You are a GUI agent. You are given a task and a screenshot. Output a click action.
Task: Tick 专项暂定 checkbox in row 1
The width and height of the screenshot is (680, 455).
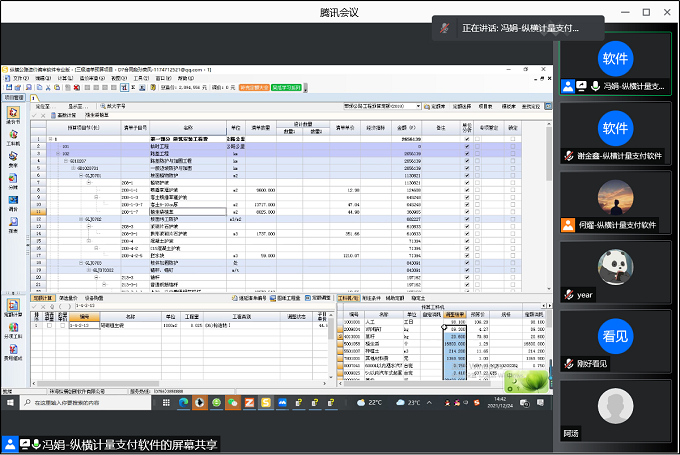pos(477,139)
